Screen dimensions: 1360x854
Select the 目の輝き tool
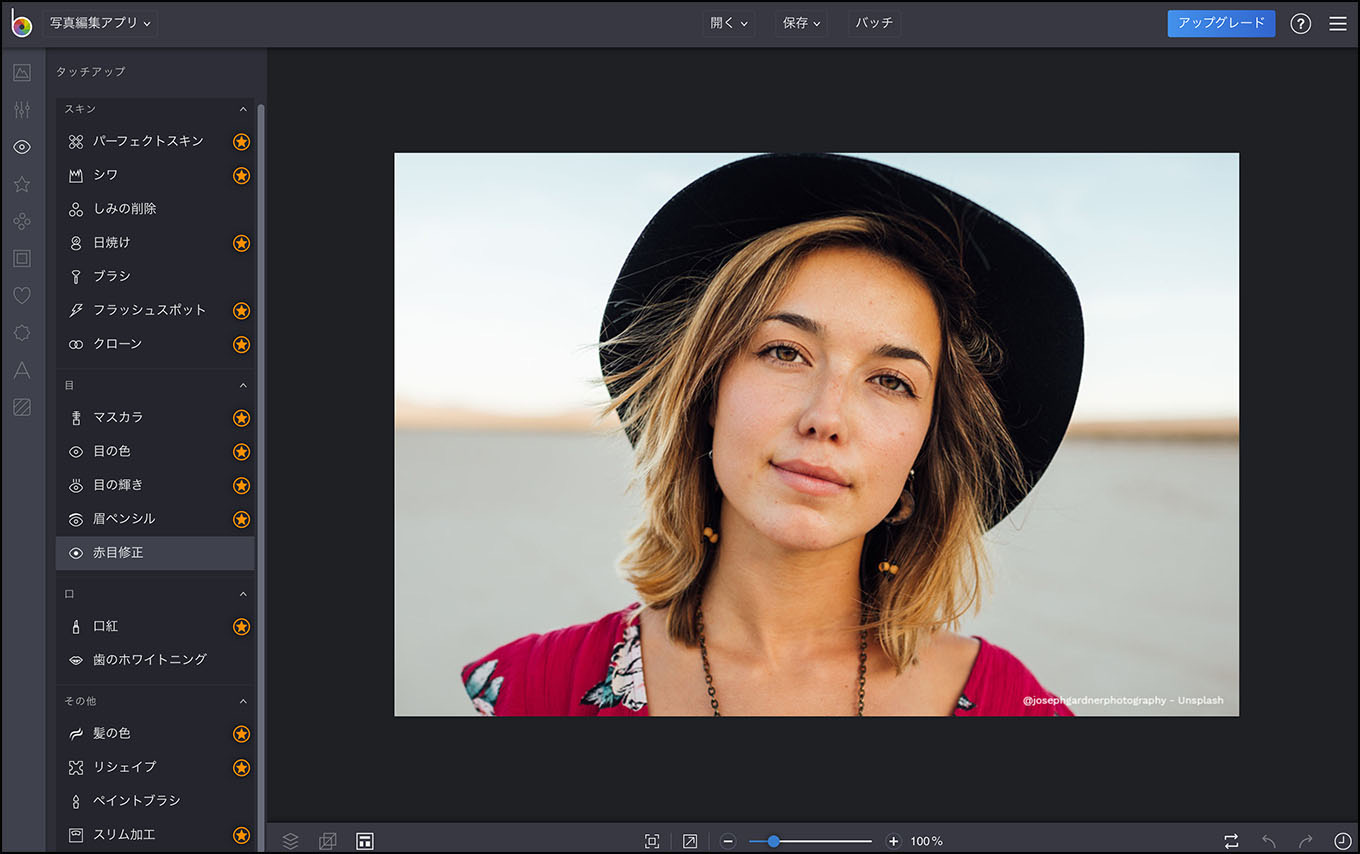coord(155,485)
